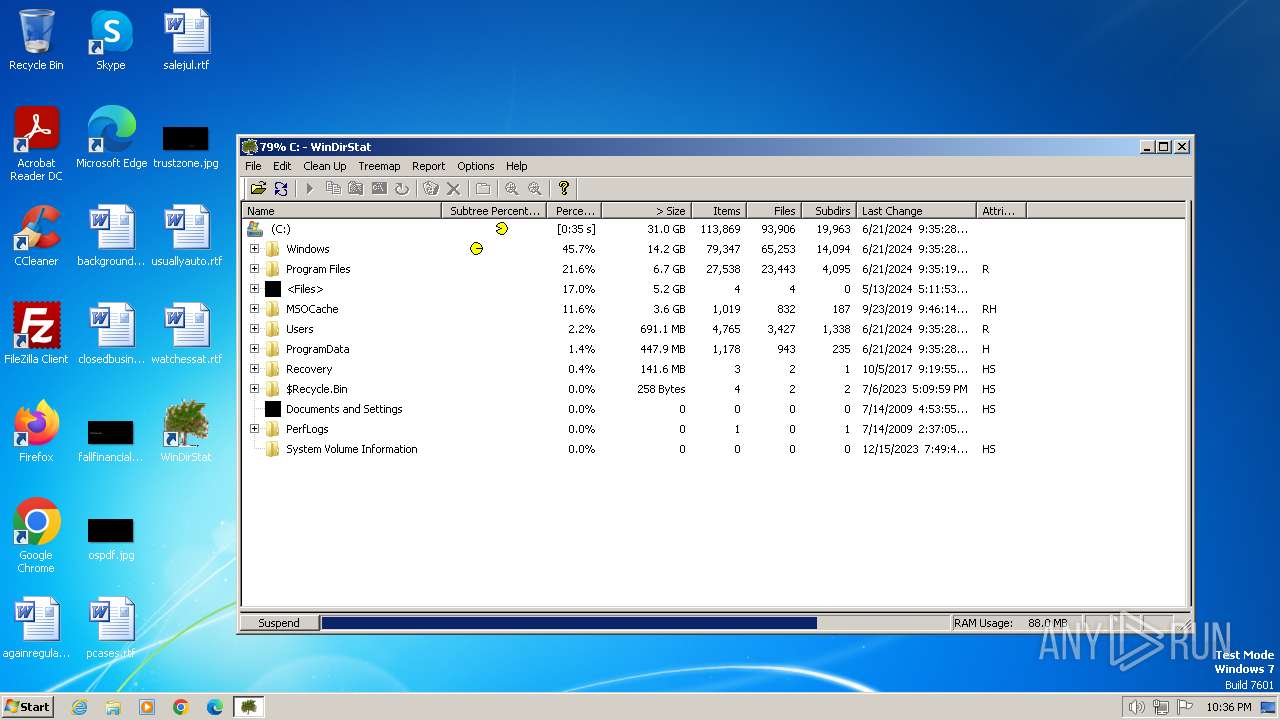This screenshot has height=720, width=1280.
Task: Expand the Program Files folder node
Action: [x=254, y=269]
